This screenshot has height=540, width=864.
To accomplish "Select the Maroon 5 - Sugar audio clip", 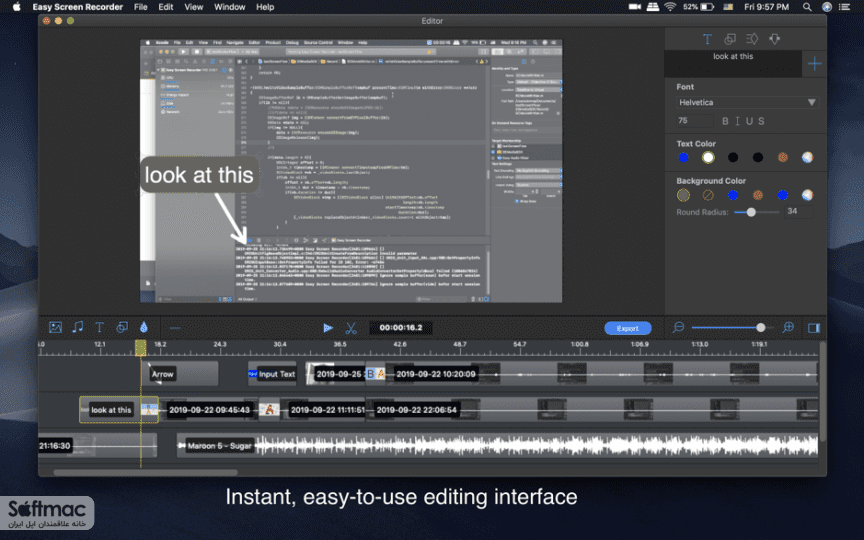I will pyautogui.click(x=497, y=446).
